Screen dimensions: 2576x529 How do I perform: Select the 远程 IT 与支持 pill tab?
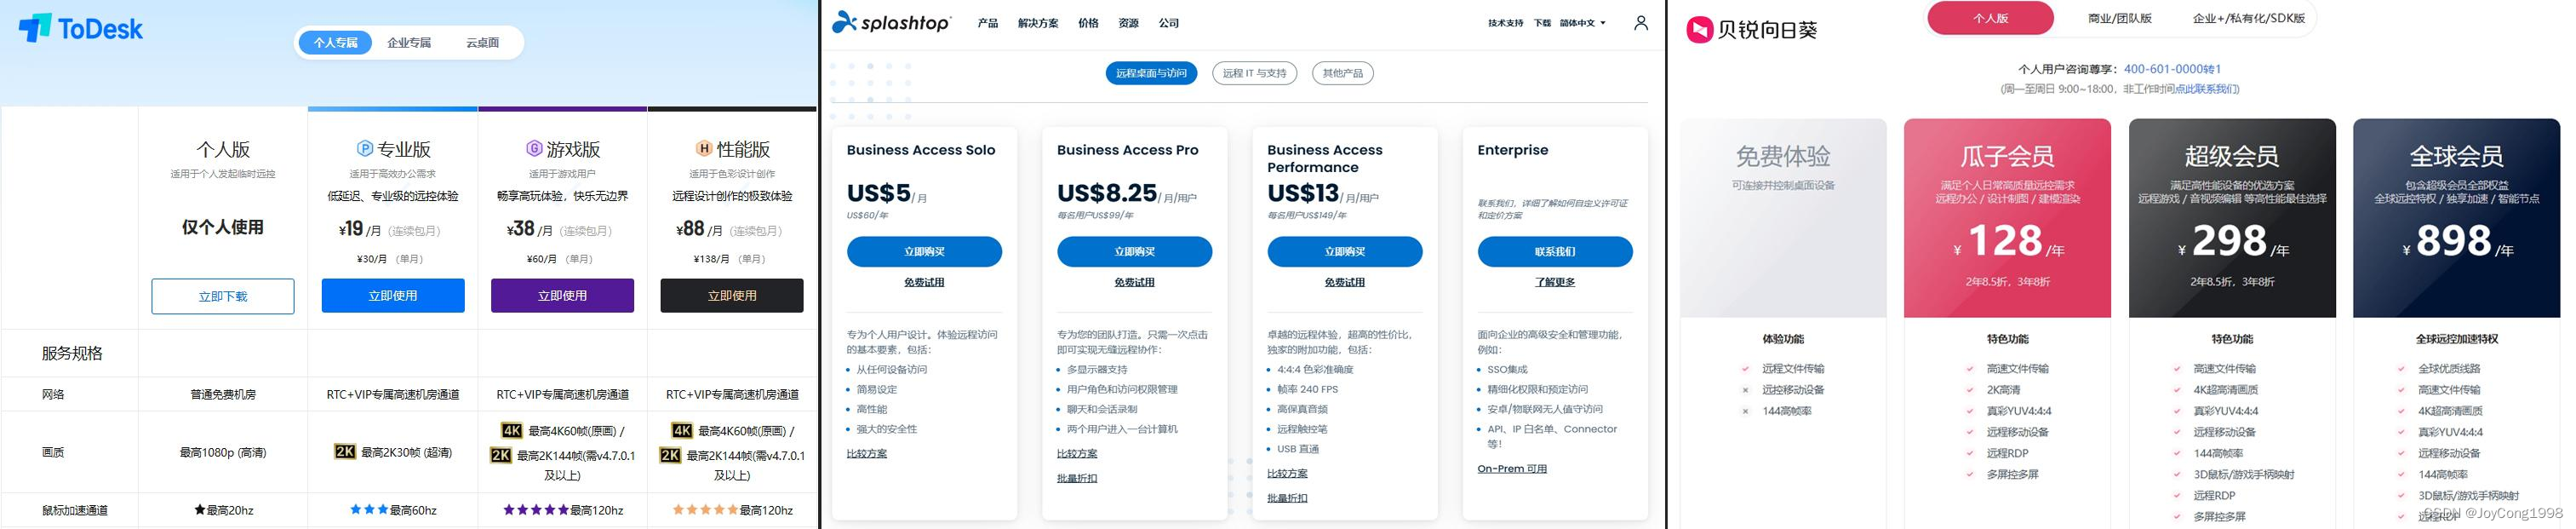(x=1254, y=73)
